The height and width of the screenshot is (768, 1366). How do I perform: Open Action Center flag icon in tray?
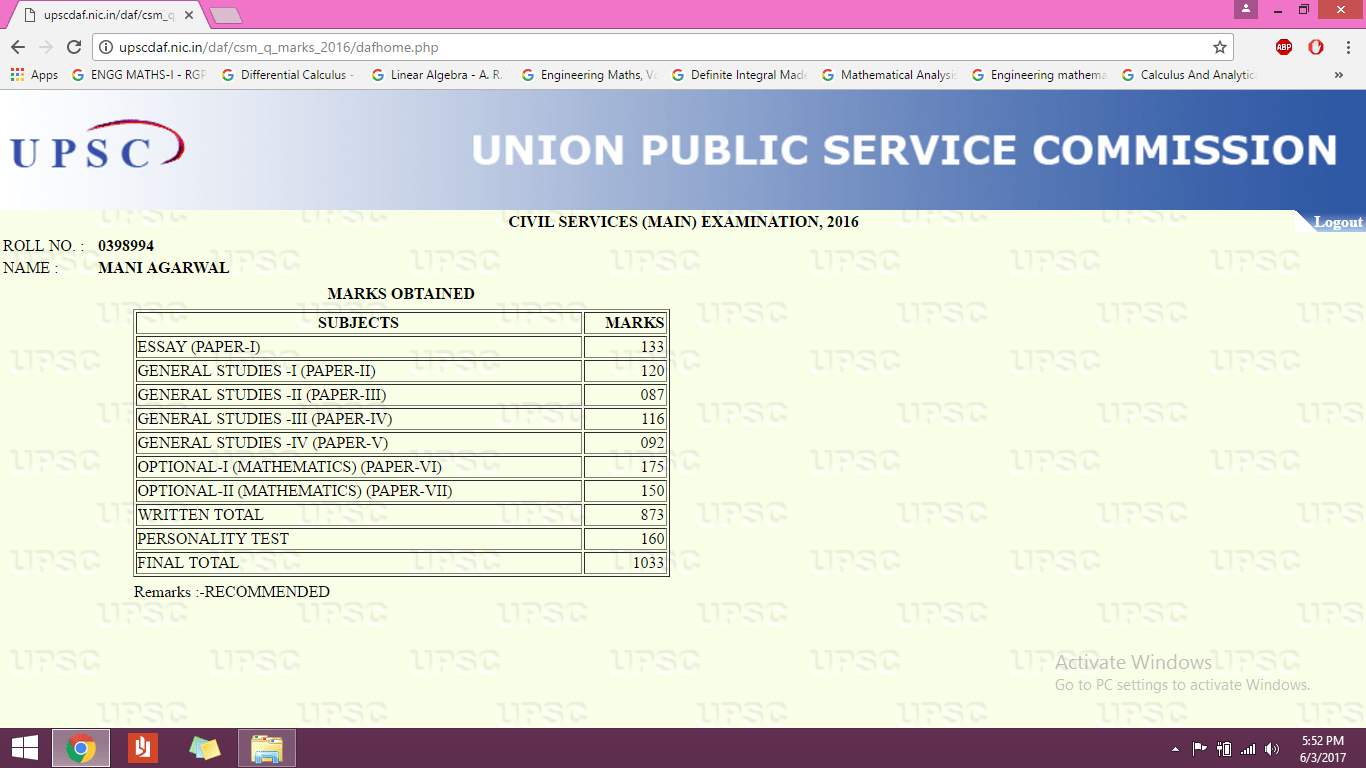click(x=1199, y=748)
